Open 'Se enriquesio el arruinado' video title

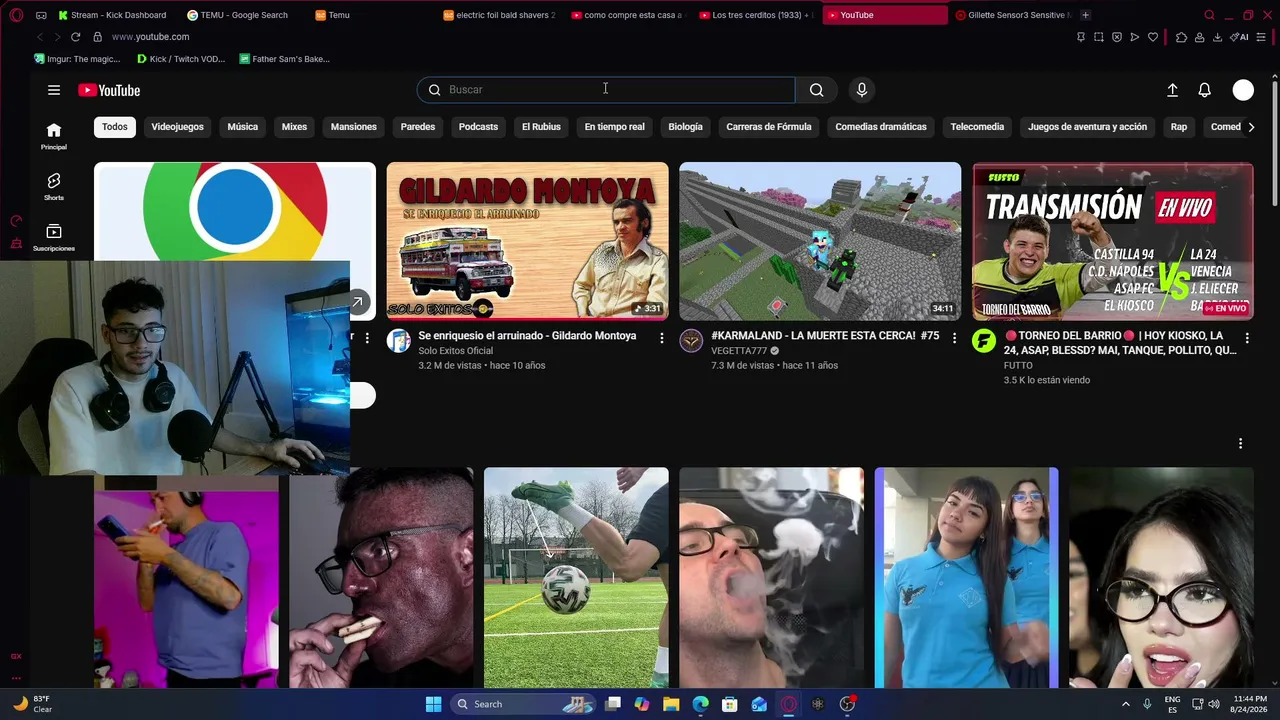[x=527, y=336]
